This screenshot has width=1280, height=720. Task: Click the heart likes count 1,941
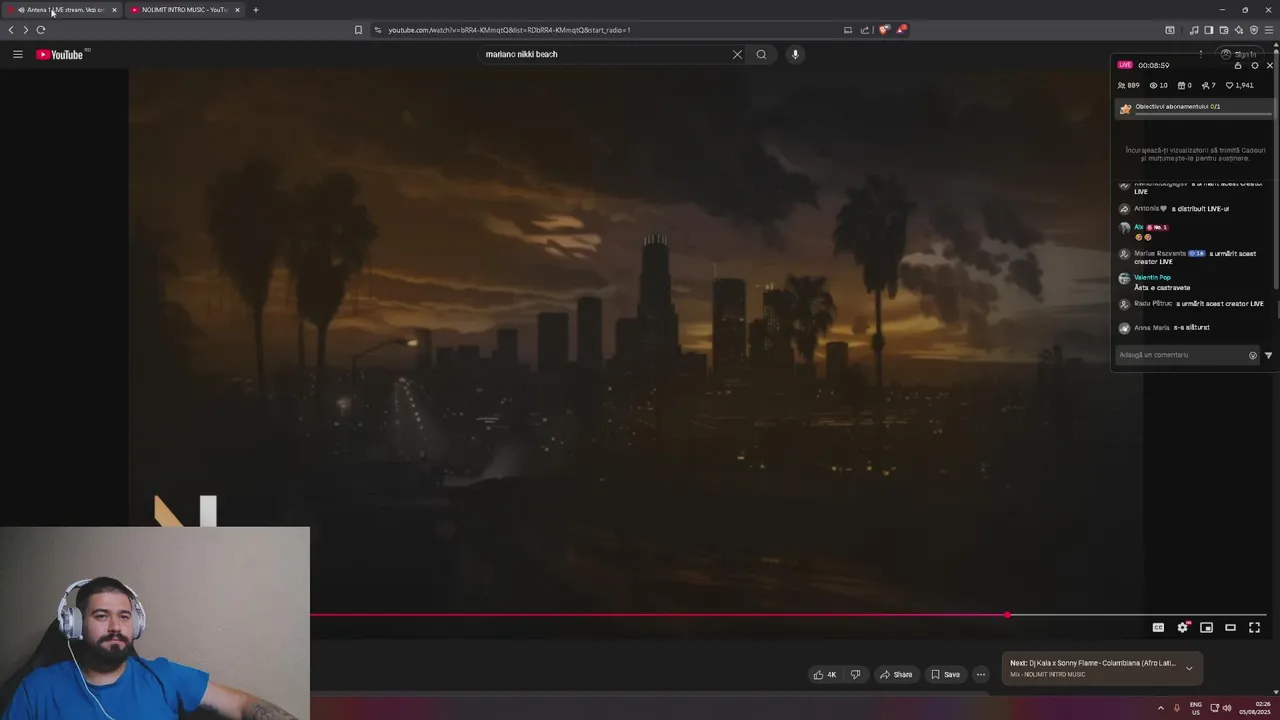1239,85
